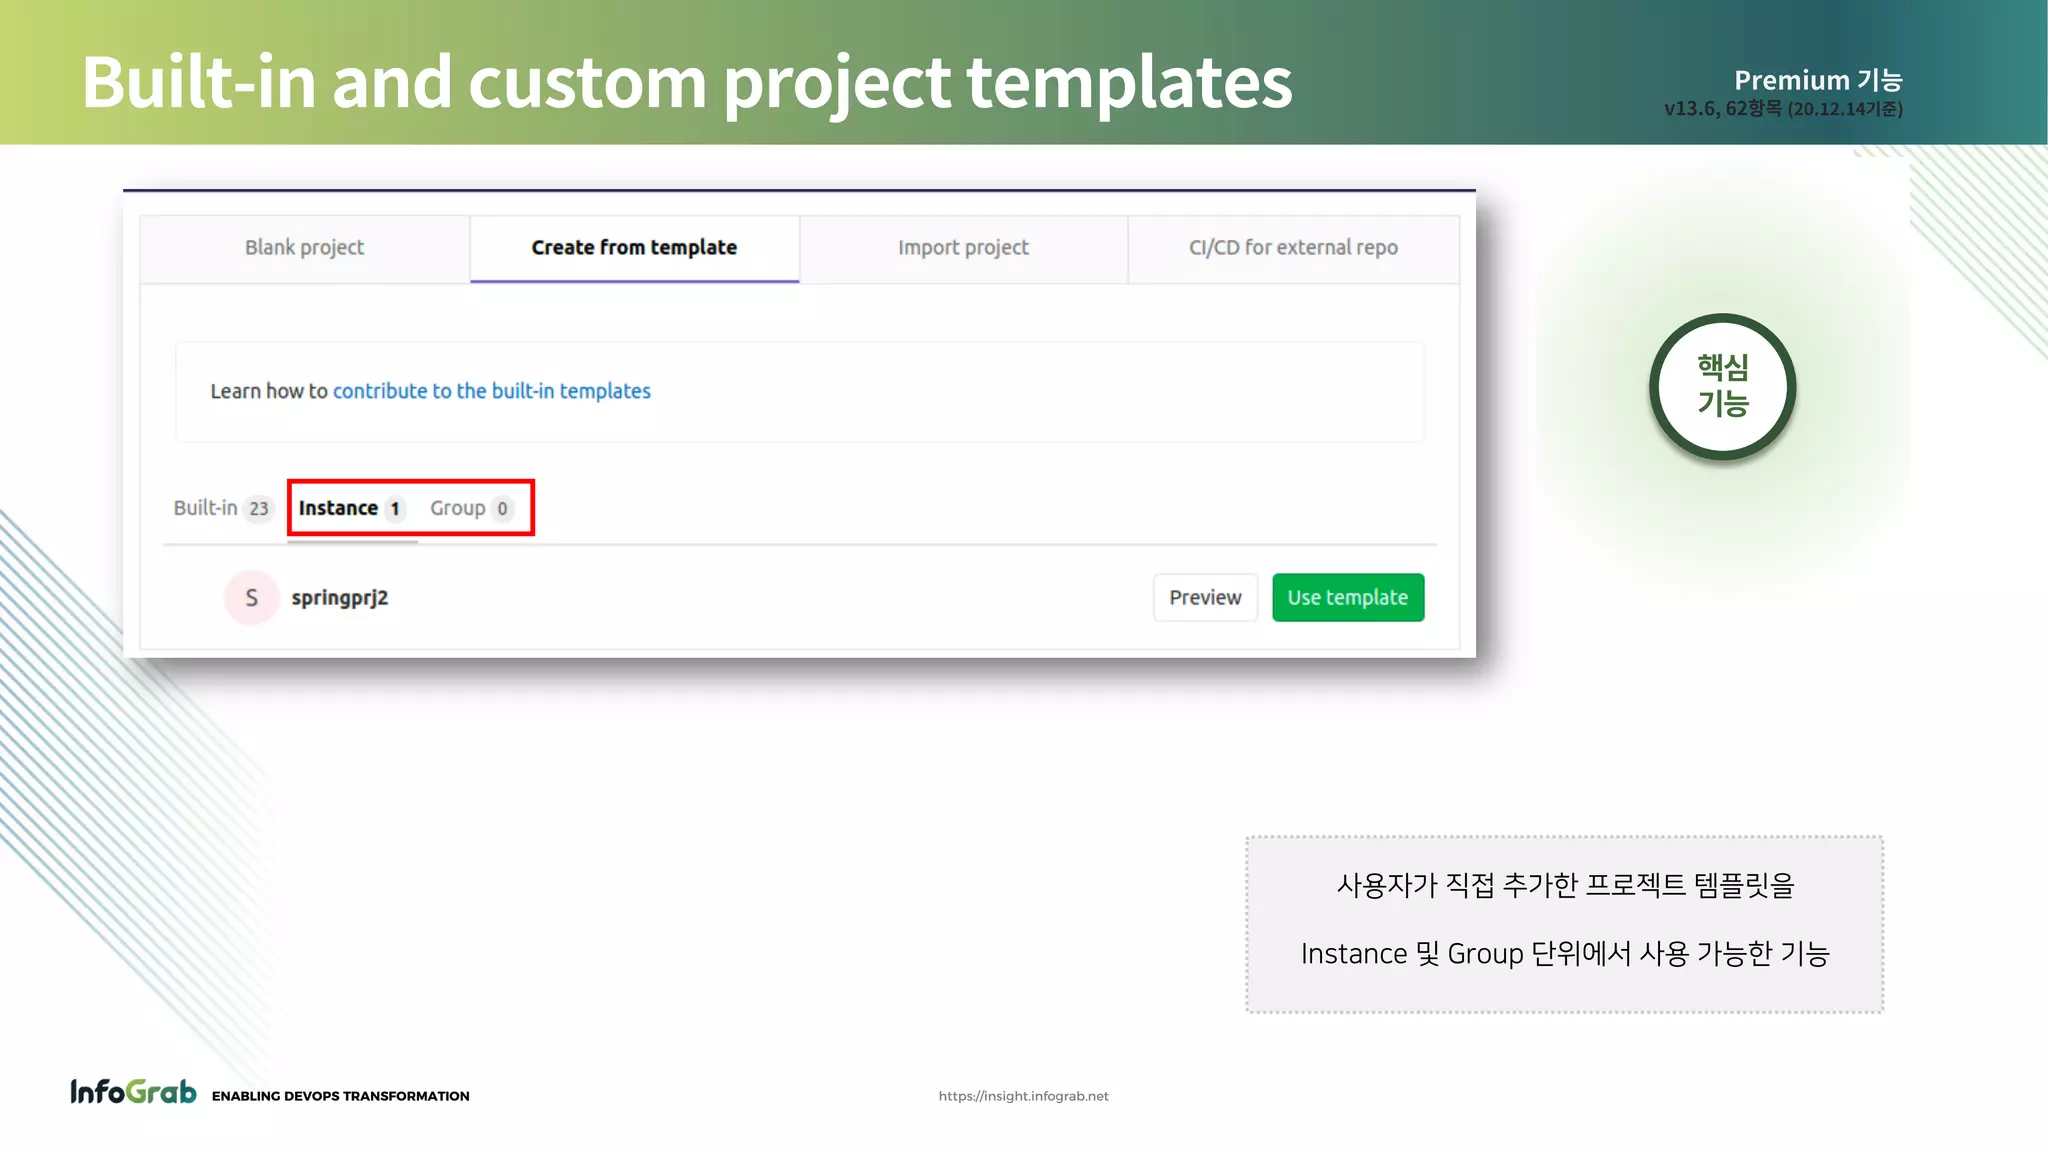The width and height of the screenshot is (2048, 1152).
Task: Click the Built-in and custom project templates title
Action: (687, 82)
